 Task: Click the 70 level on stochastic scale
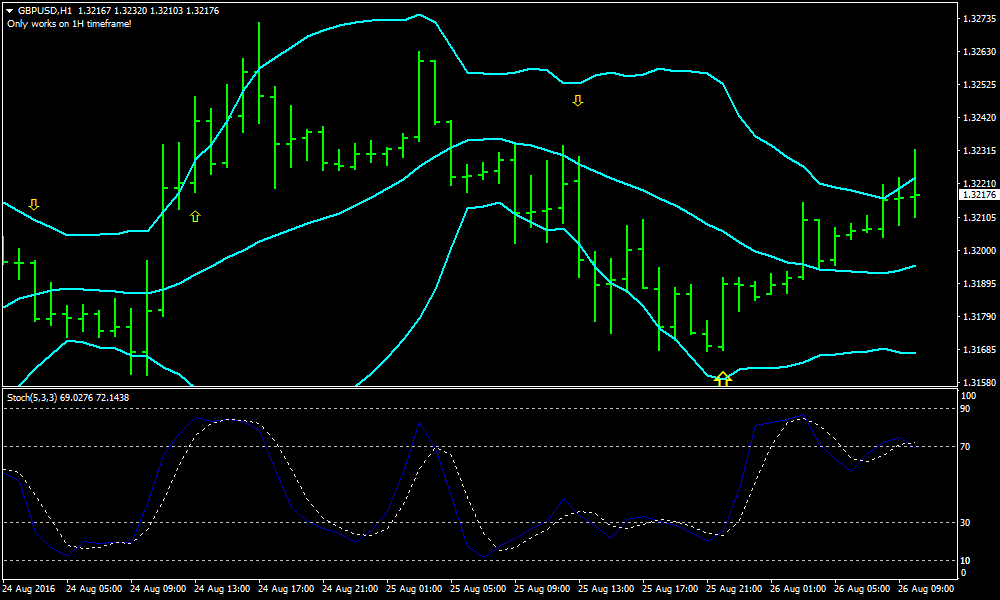click(965, 447)
